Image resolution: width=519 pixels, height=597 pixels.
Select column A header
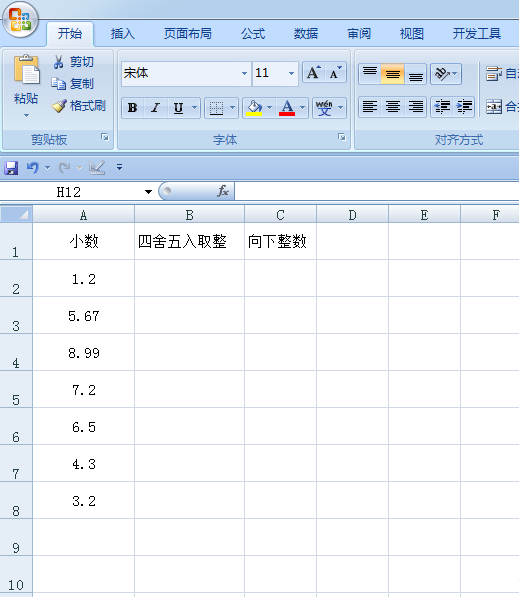(x=83, y=215)
